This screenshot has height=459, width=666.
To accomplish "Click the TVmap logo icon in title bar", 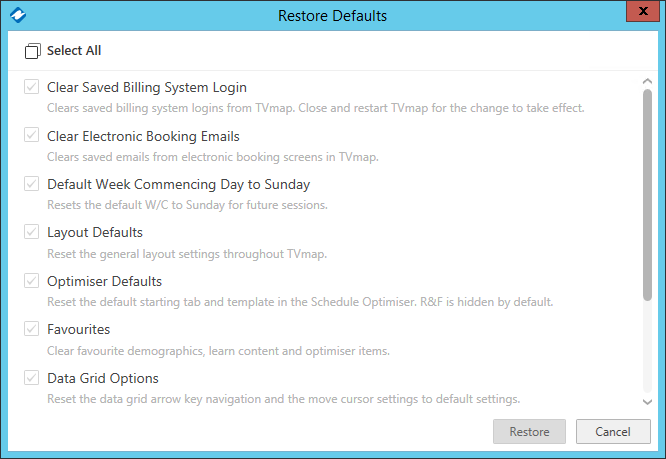I will coord(18,15).
